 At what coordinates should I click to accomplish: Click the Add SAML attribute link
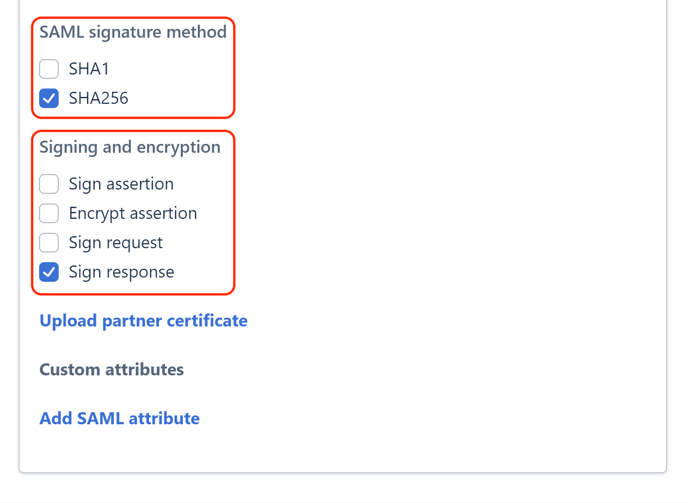click(119, 418)
